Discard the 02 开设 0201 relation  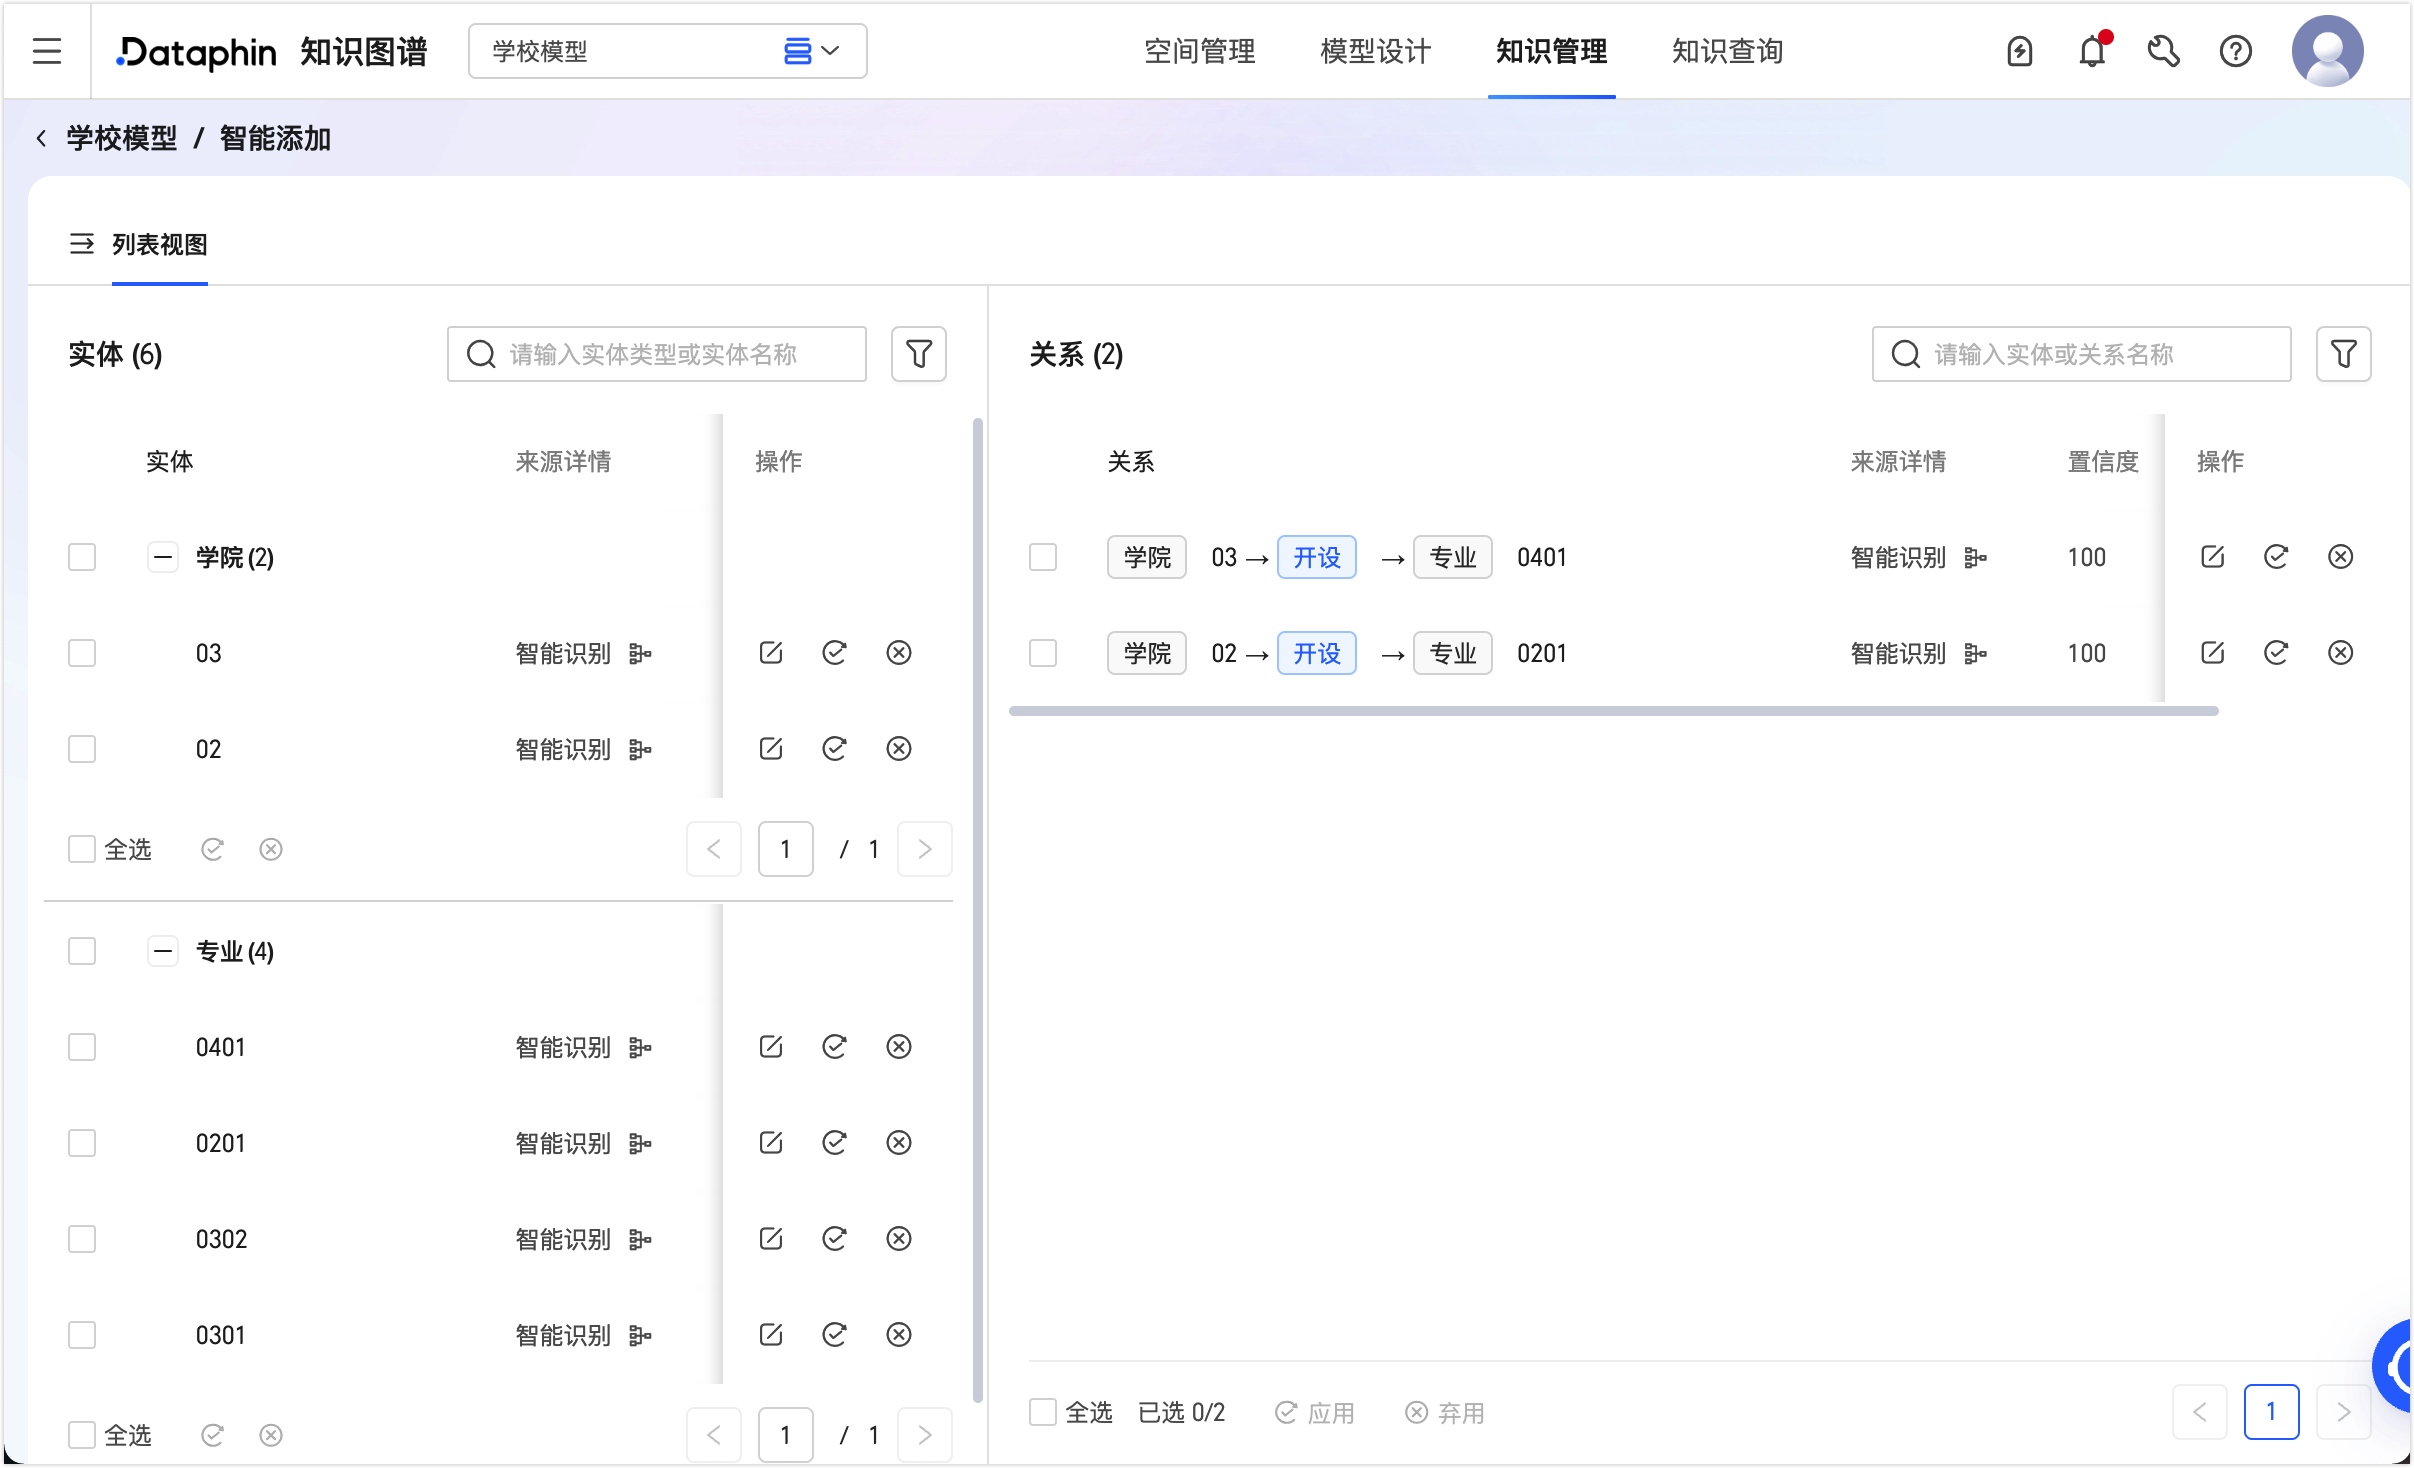tap(2340, 653)
